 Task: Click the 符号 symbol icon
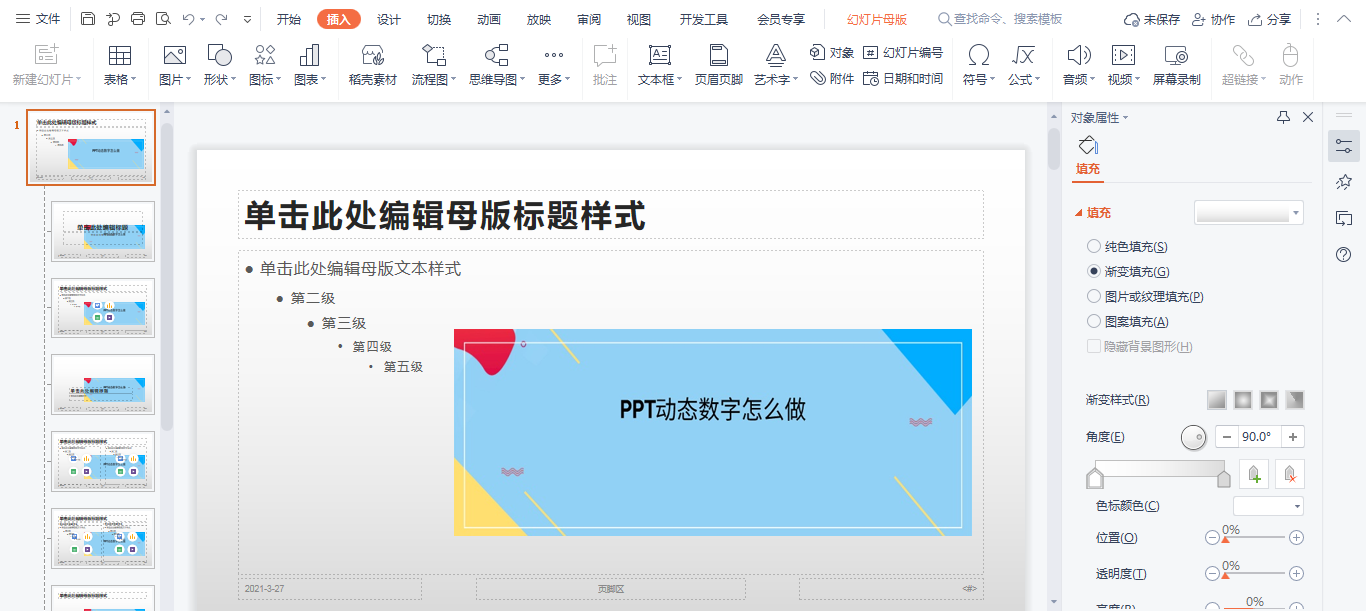(x=980, y=55)
